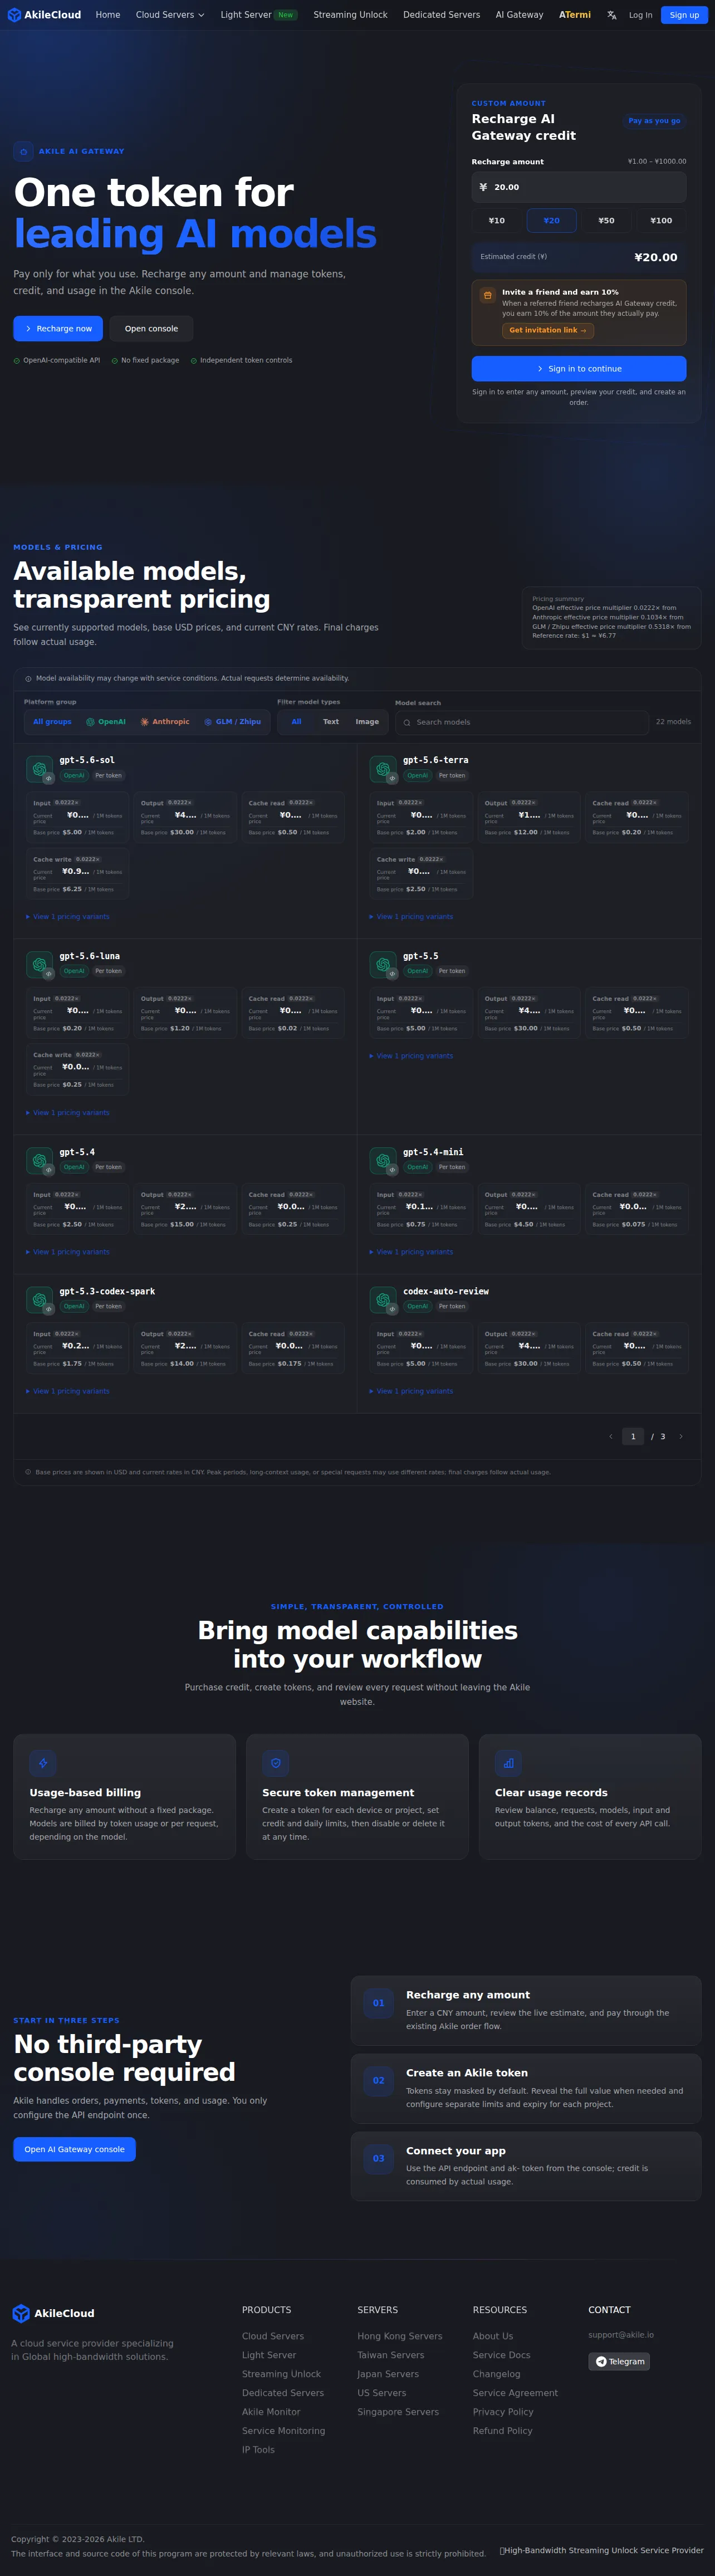Viewport: 715px width, 2576px height.
Task: Filter model types to Image
Action: pyautogui.click(x=367, y=722)
